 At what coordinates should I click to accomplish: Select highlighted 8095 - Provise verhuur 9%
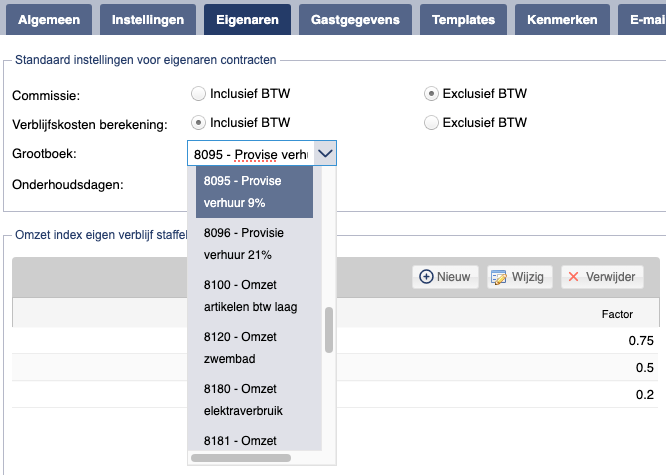[254, 192]
